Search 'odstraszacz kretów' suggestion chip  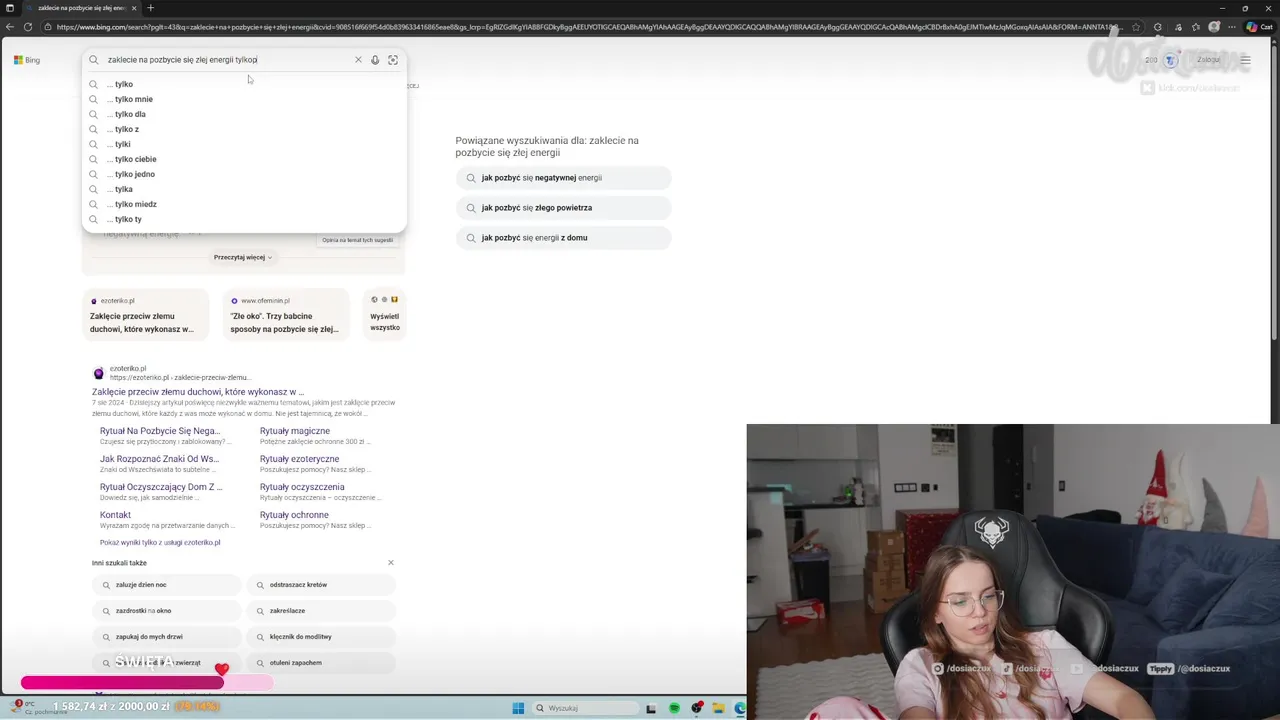[x=321, y=585]
